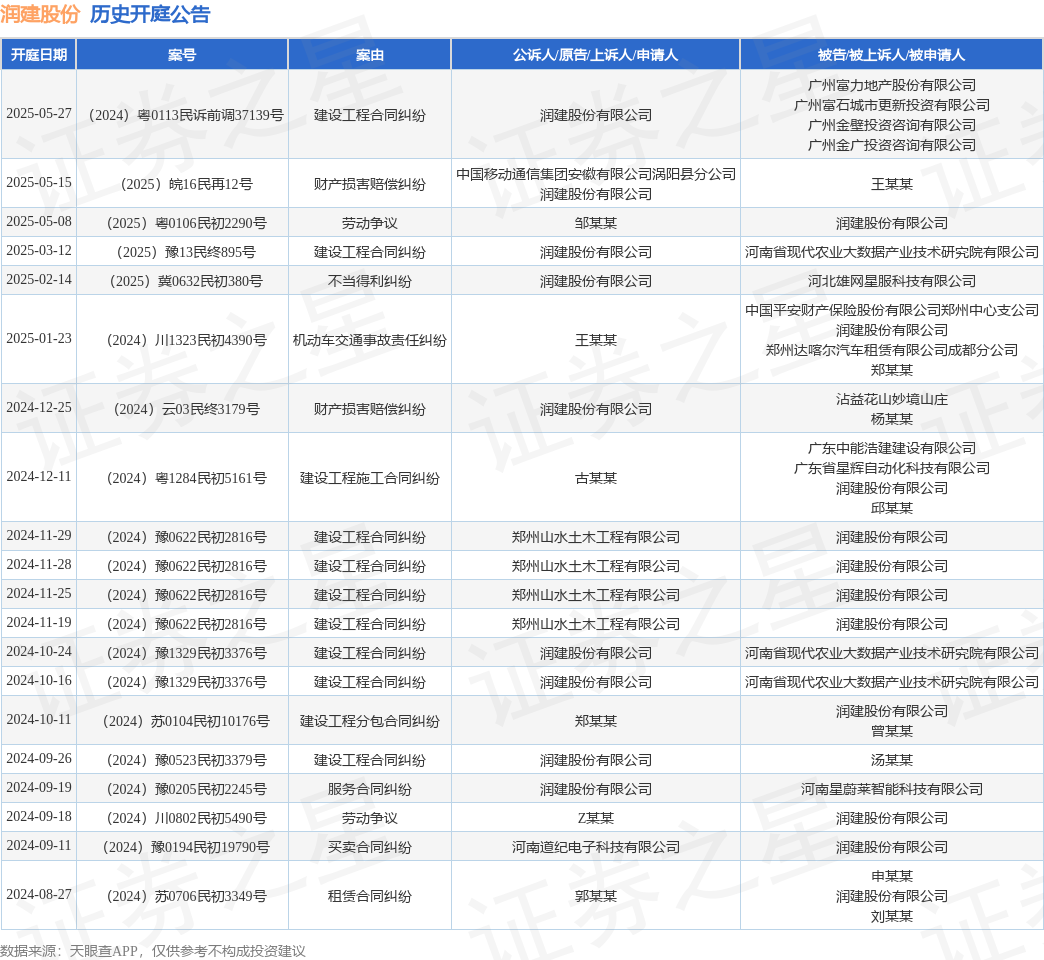Click the 数据来源 footer note

tap(153, 951)
